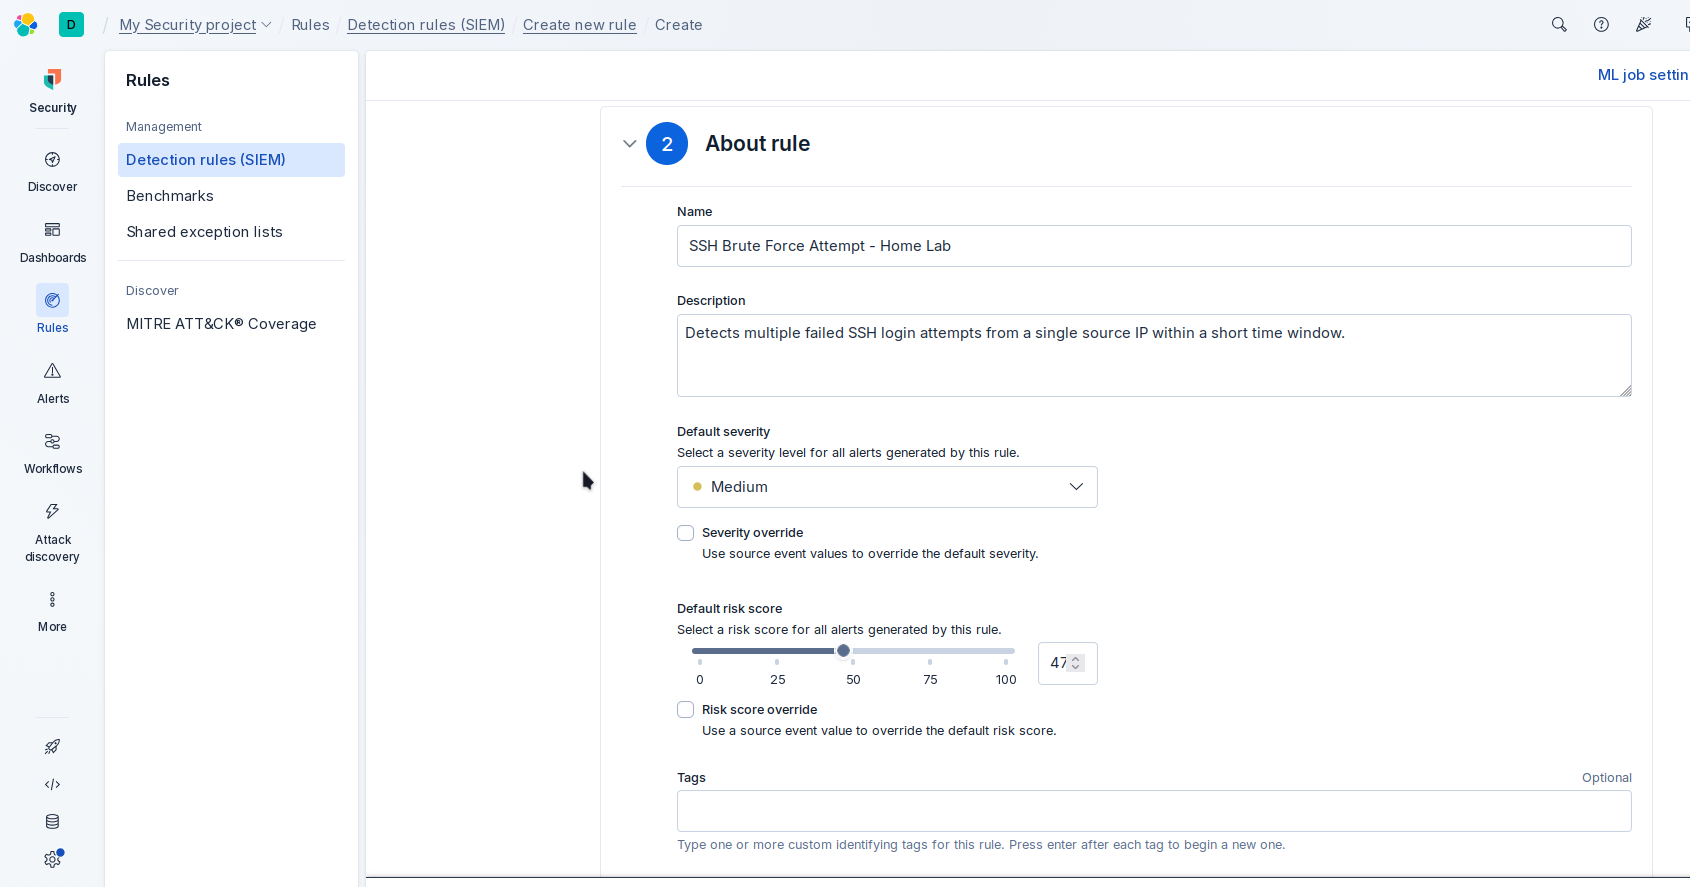Enable the Severity override checkbox

point(686,533)
